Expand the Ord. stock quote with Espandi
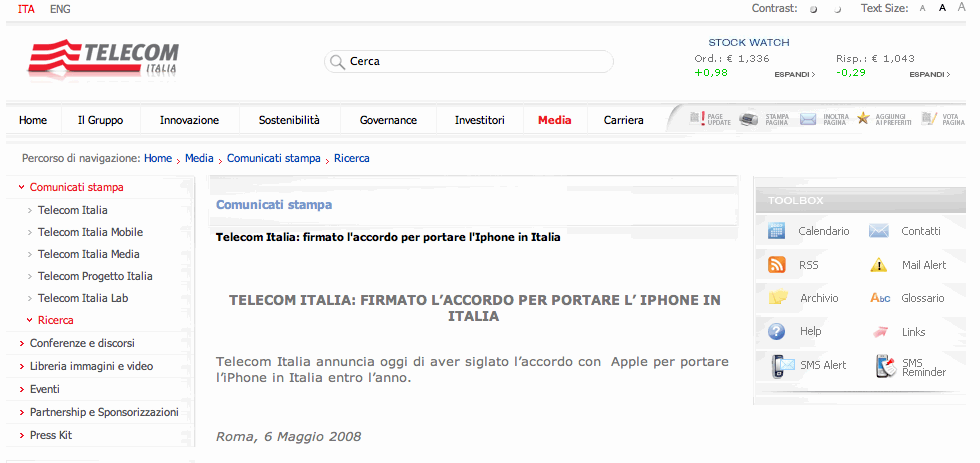This screenshot has height=463, width=980. (x=794, y=74)
